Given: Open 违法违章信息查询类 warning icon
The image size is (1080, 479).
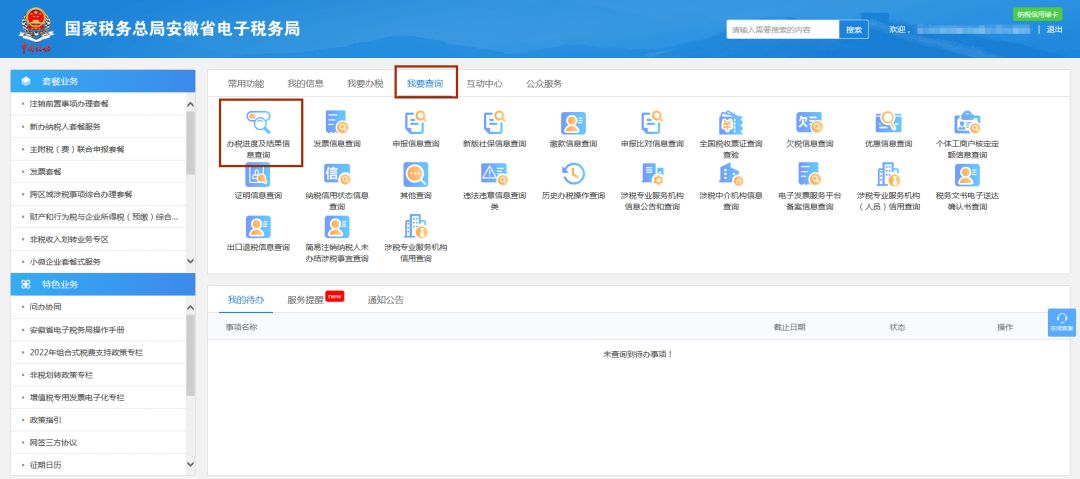Looking at the screenshot, I should click(494, 174).
